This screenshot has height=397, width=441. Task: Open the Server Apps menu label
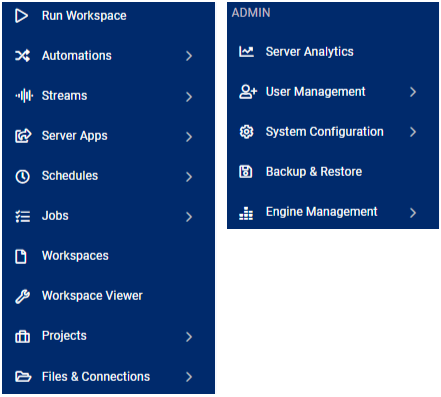pyautogui.click(x=75, y=136)
